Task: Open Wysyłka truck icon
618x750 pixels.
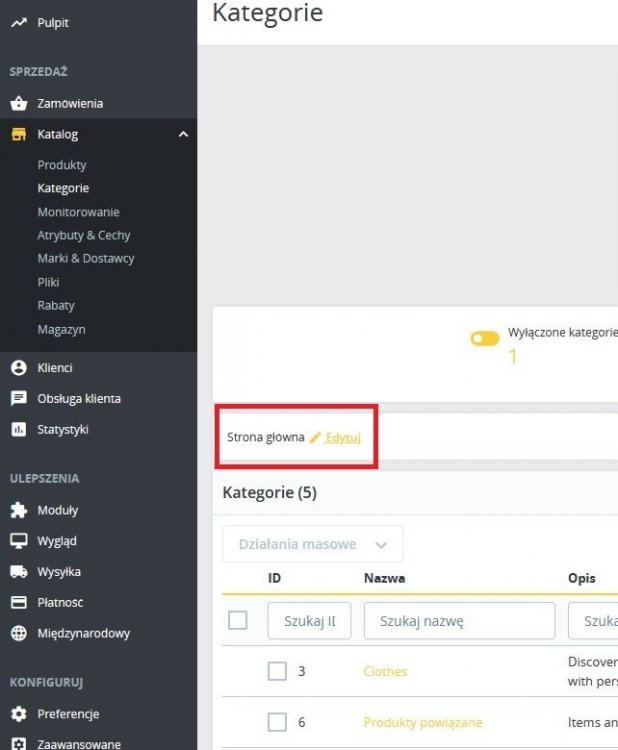Action: (19, 572)
